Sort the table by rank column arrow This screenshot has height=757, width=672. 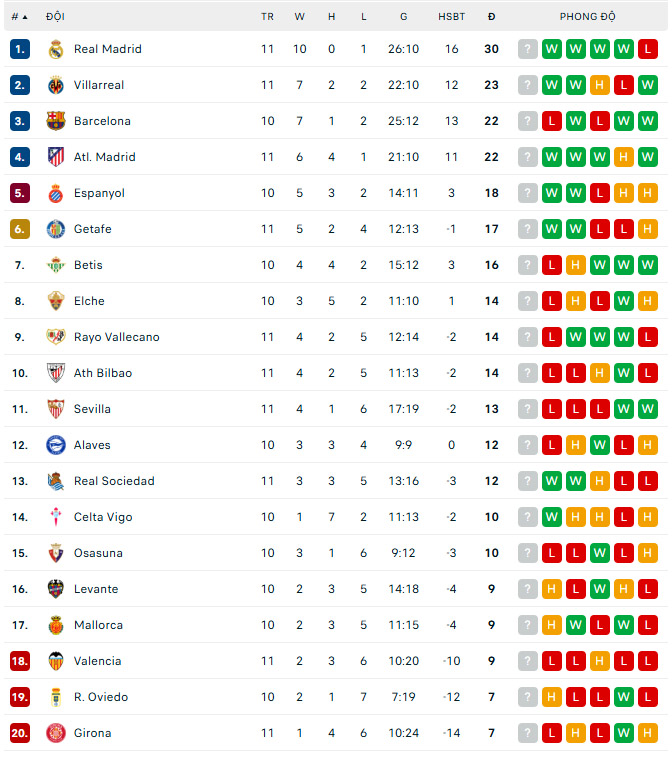(24, 17)
